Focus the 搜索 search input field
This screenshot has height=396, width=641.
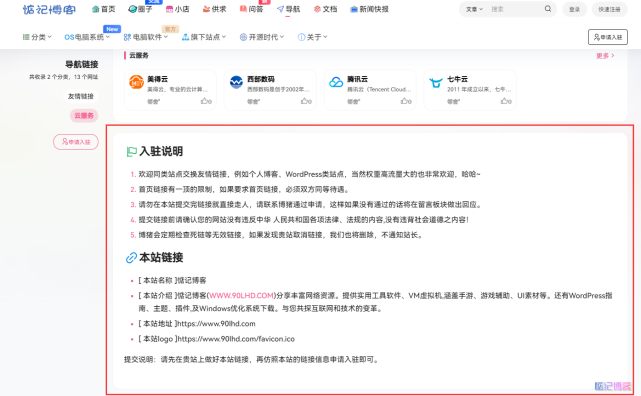pyautogui.click(x=515, y=9)
